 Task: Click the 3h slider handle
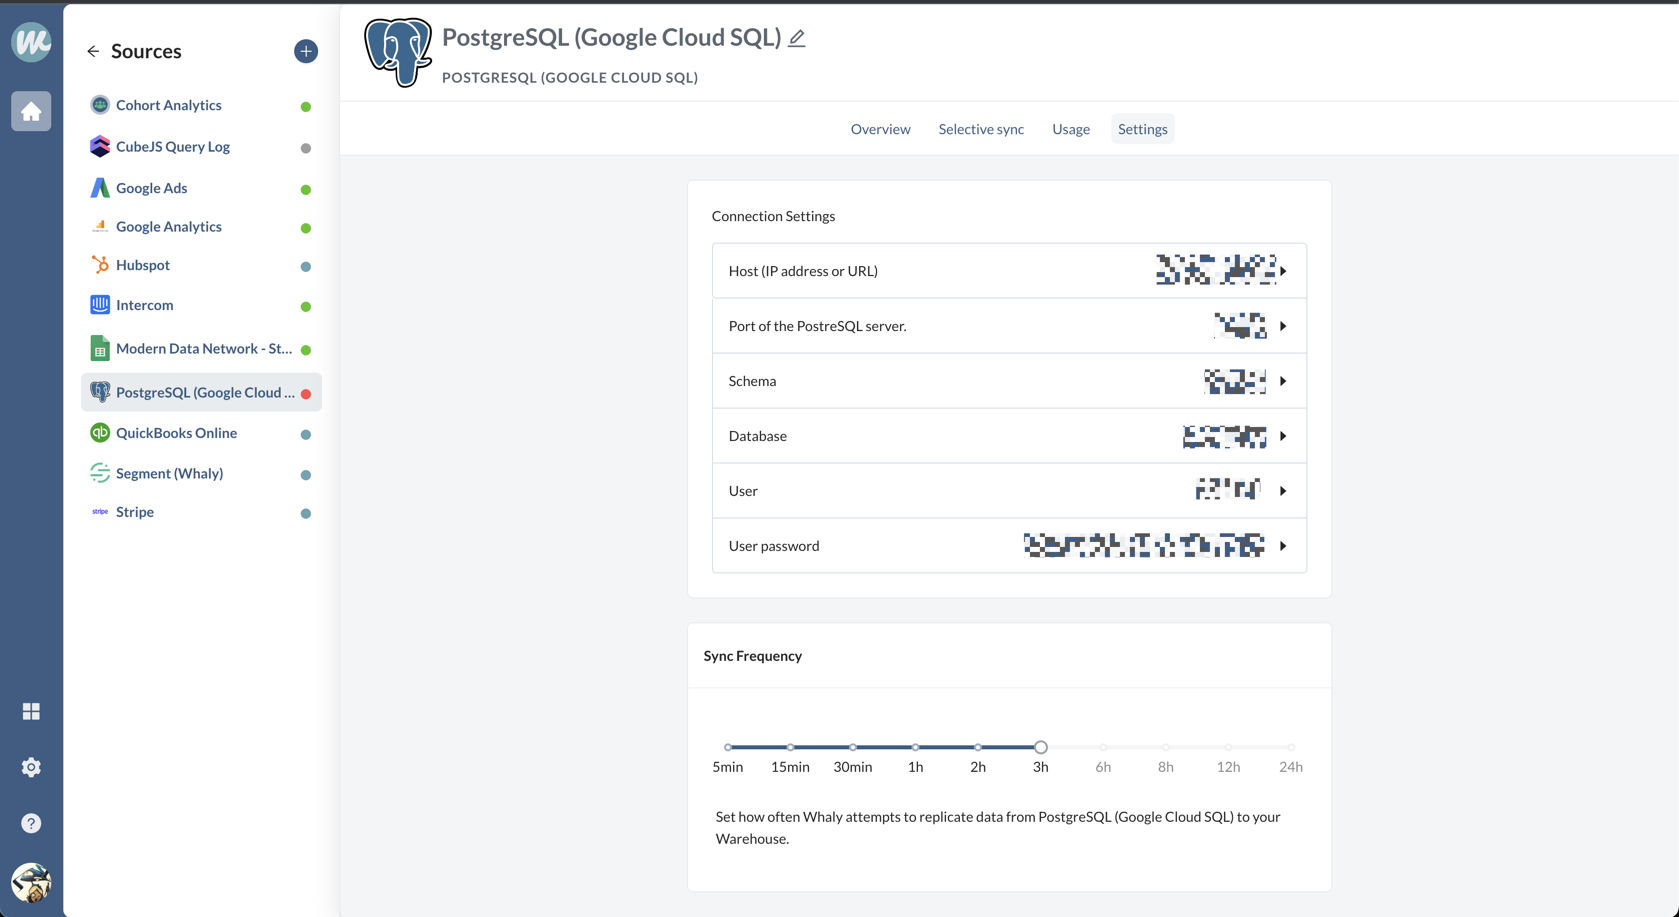(x=1041, y=747)
